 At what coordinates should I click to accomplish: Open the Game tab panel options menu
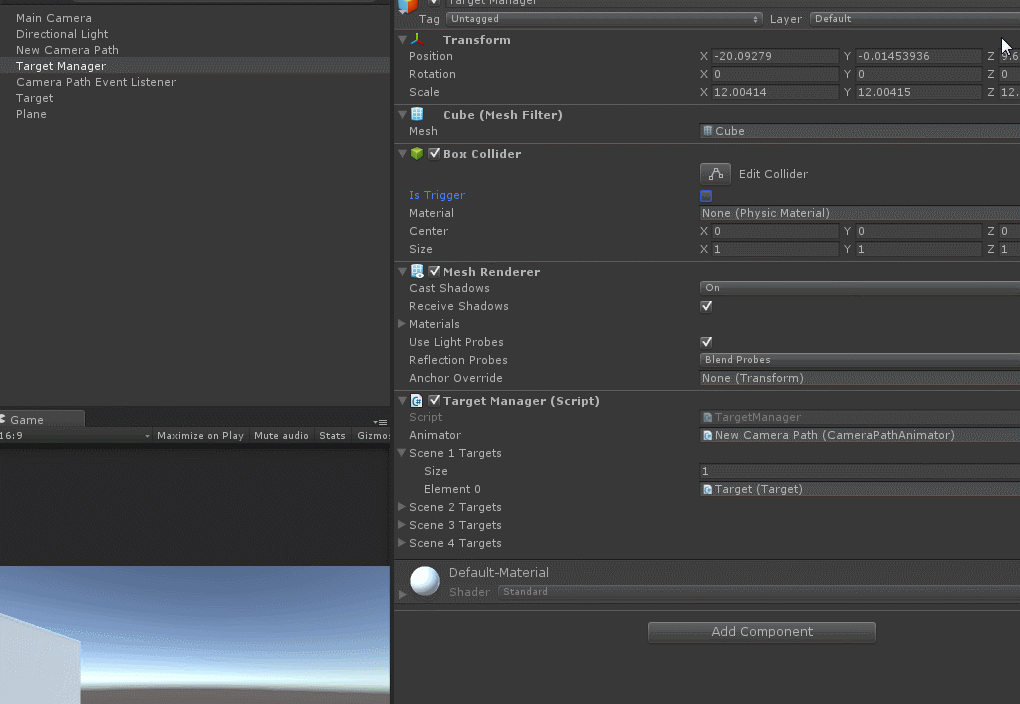click(x=381, y=422)
